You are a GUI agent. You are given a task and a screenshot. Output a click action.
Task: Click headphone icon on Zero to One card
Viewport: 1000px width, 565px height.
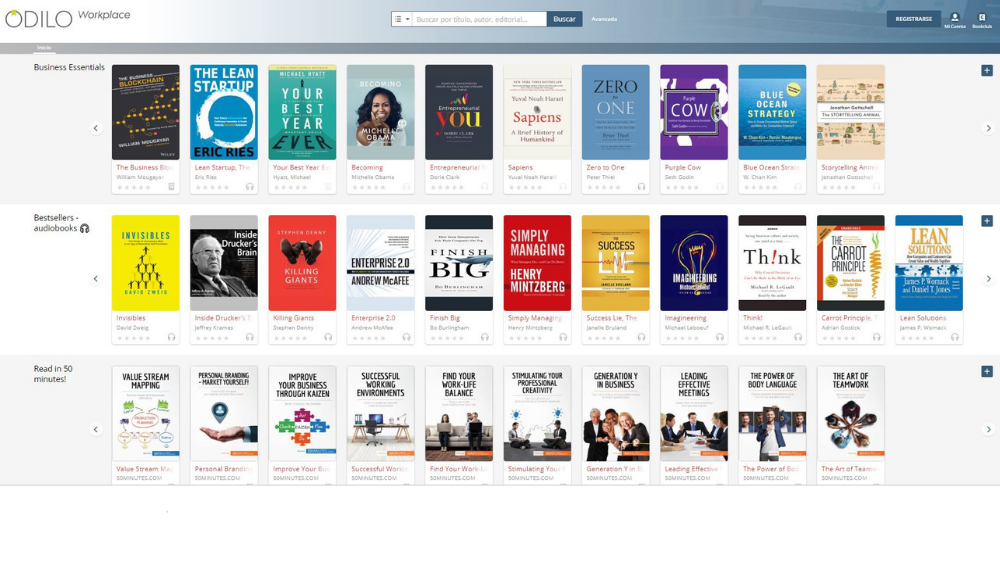click(x=641, y=187)
